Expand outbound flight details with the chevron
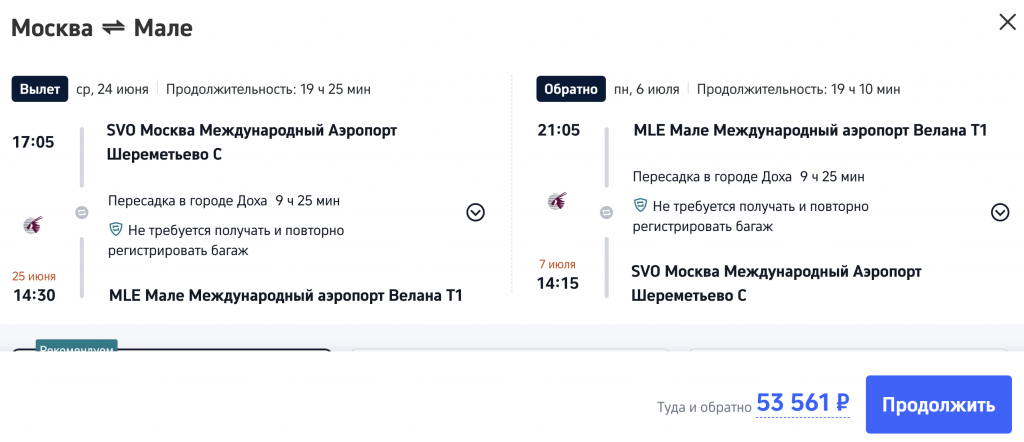The height and width of the screenshot is (442, 1024). [475, 212]
